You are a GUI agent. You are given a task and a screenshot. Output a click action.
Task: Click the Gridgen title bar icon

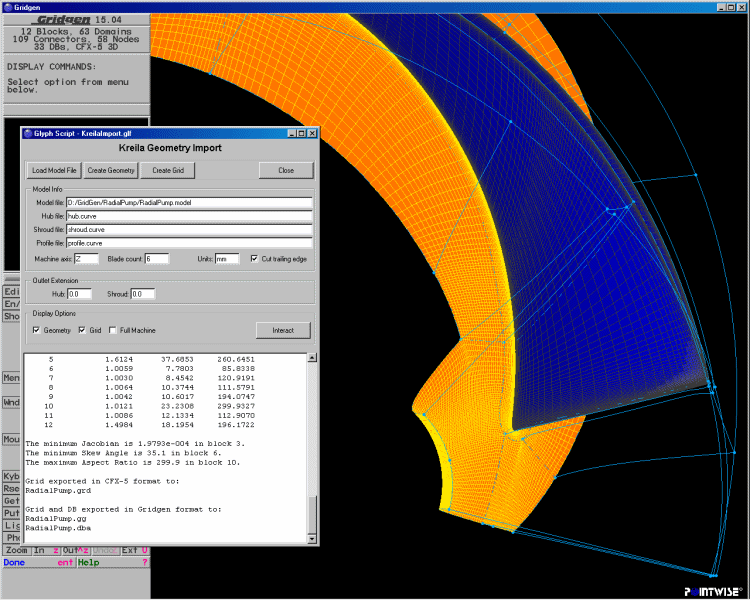click(x=8, y=7)
